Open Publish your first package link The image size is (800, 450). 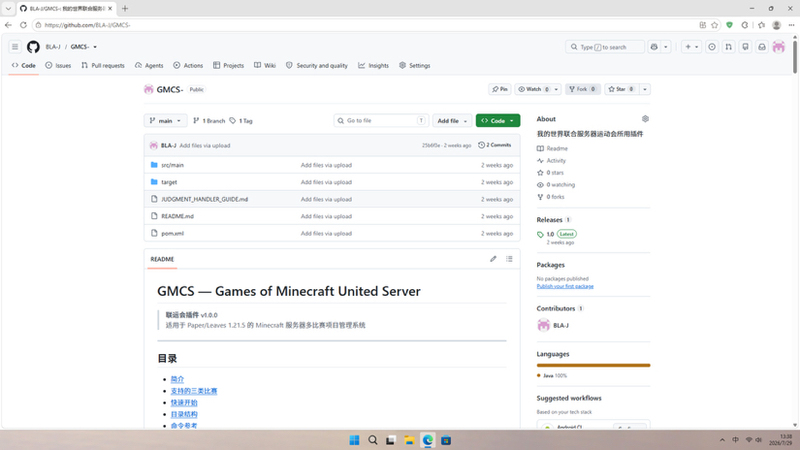pos(565,286)
